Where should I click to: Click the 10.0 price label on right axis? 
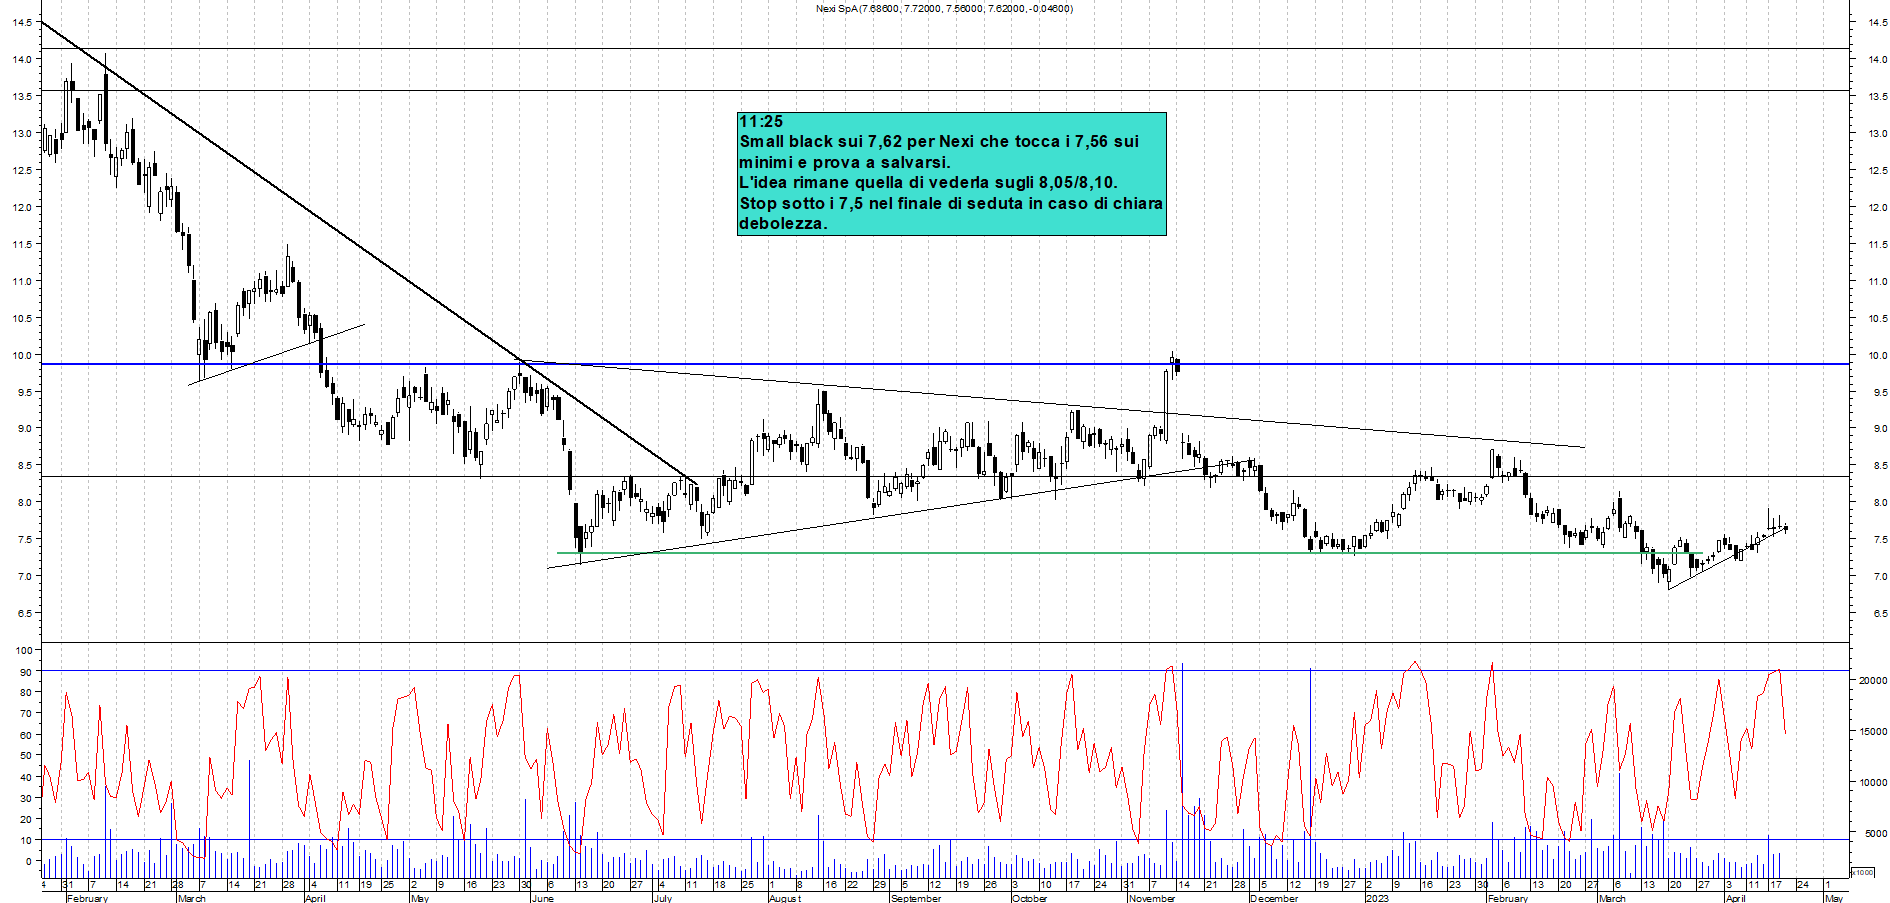pyautogui.click(x=1877, y=355)
